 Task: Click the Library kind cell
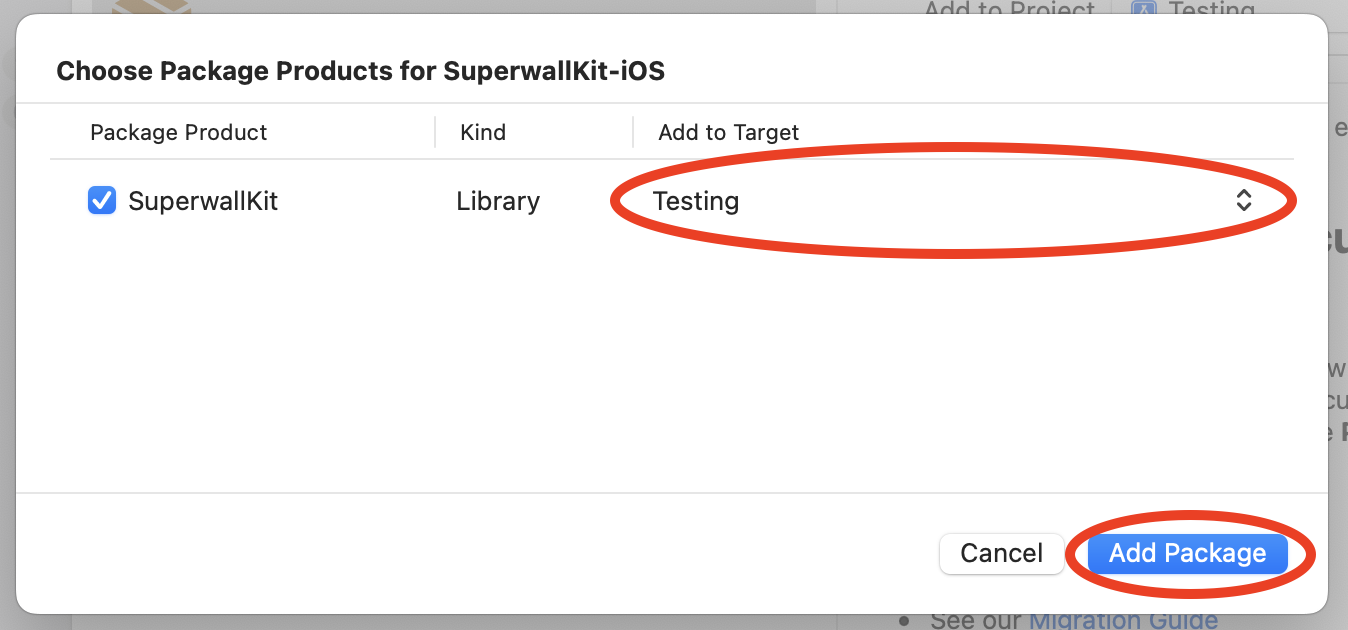coord(498,201)
